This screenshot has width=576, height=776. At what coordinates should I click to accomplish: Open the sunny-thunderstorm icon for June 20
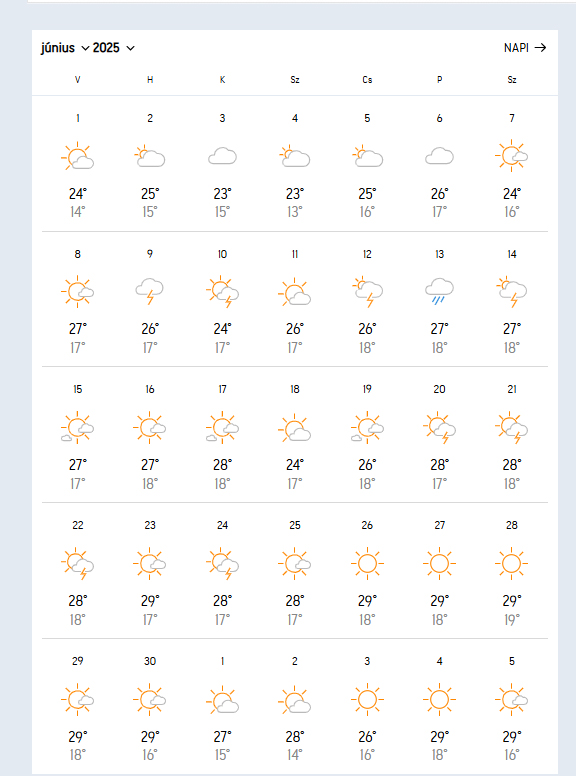439,428
